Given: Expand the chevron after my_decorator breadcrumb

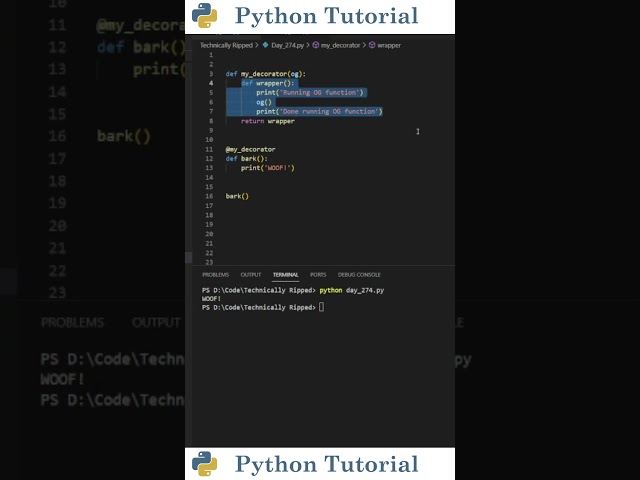Looking at the screenshot, I should click(x=364, y=45).
